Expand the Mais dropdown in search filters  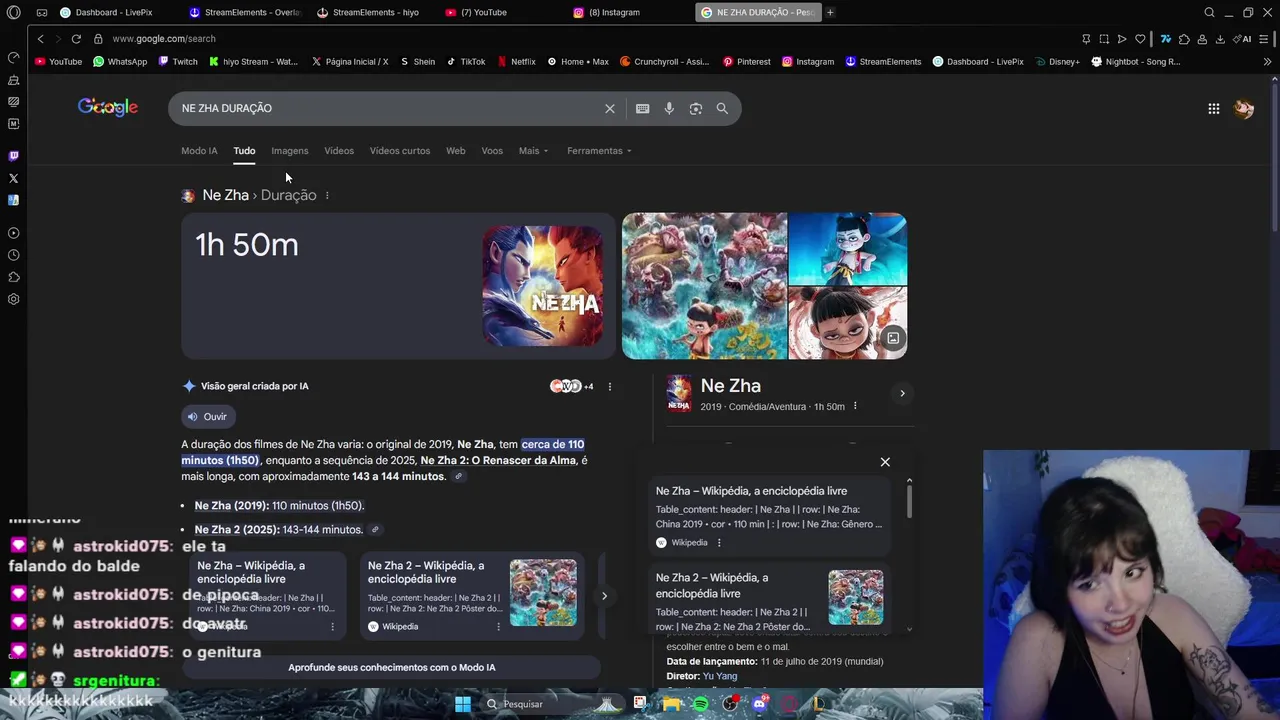[x=533, y=151]
